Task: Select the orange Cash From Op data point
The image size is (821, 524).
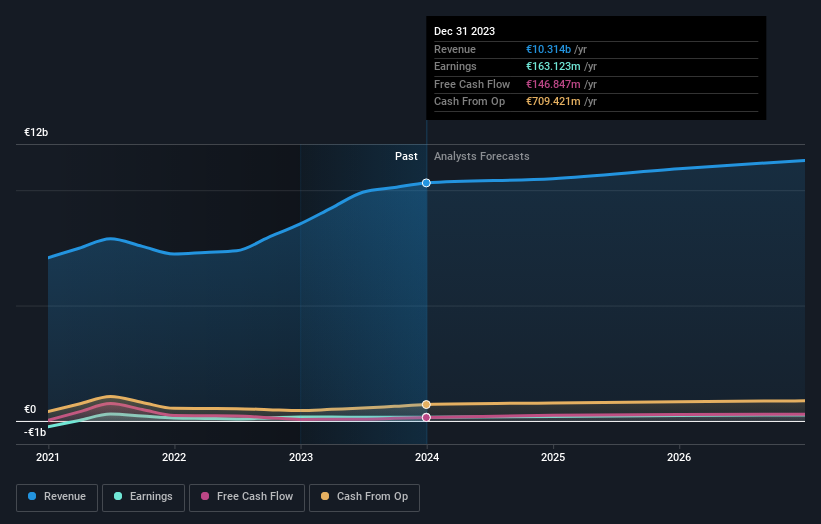Action: coord(426,405)
